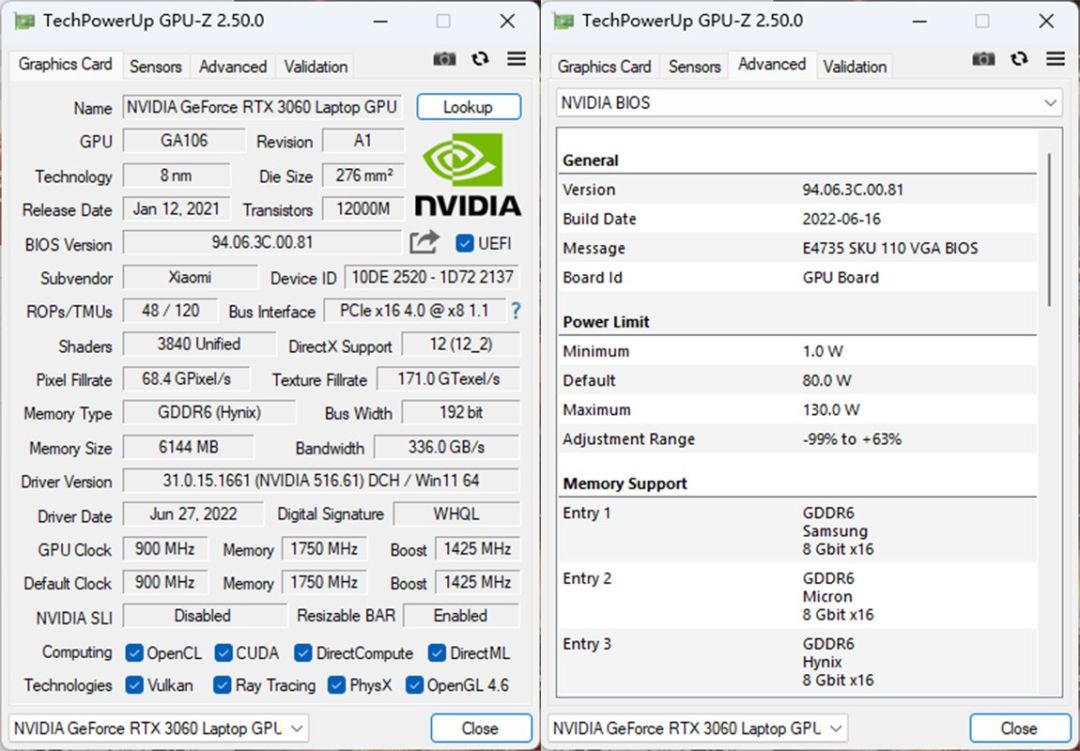The height and width of the screenshot is (751, 1080).
Task: Click Adjustment Range -99% to +63%
Action: 851,439
